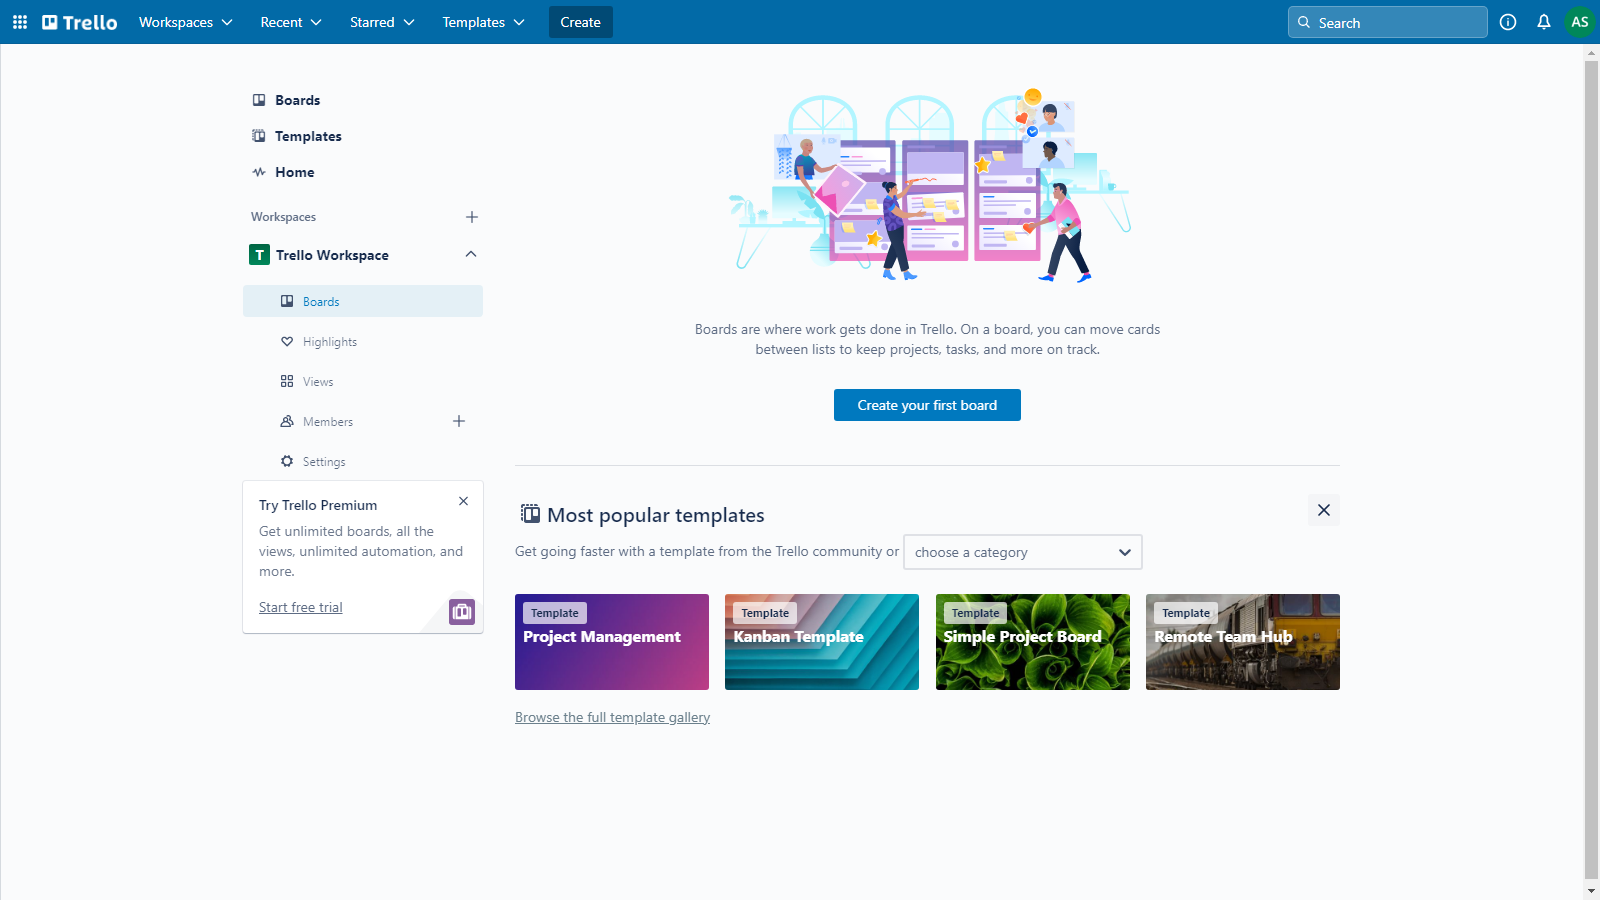
Task: Open the Workspaces dropdown menu
Action: point(186,22)
